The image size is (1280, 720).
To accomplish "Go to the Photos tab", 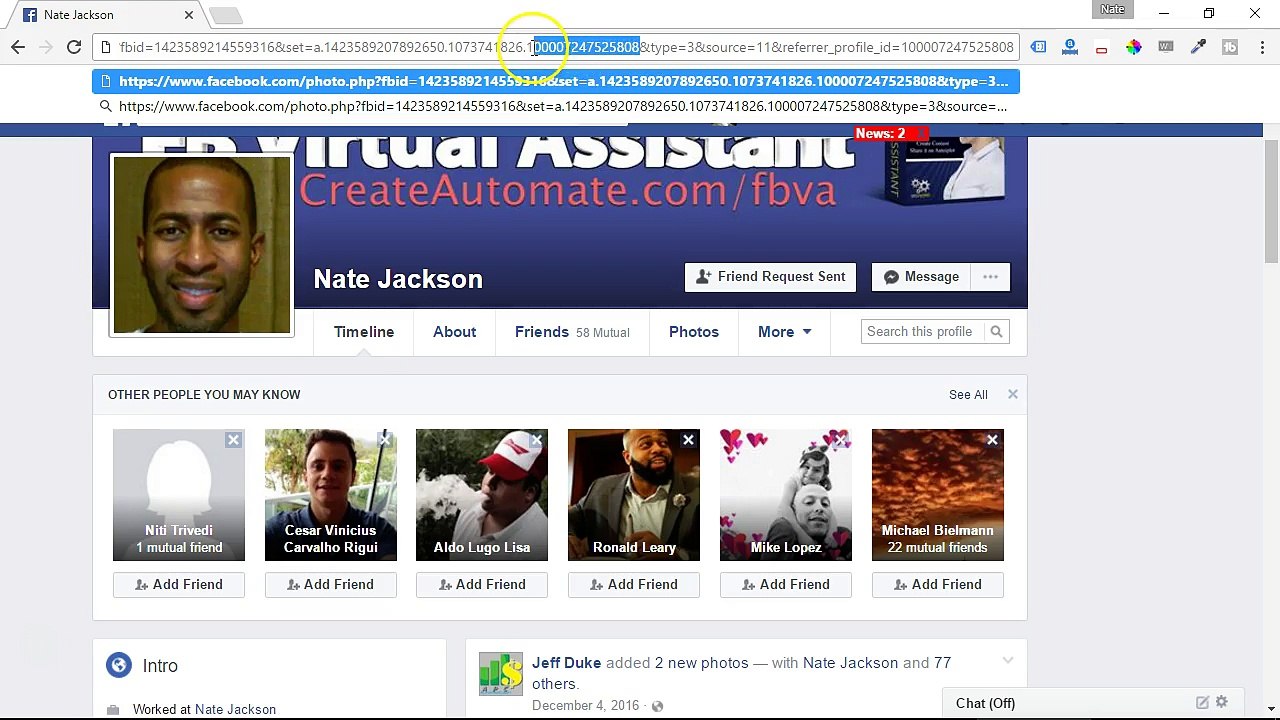I will coord(694,332).
